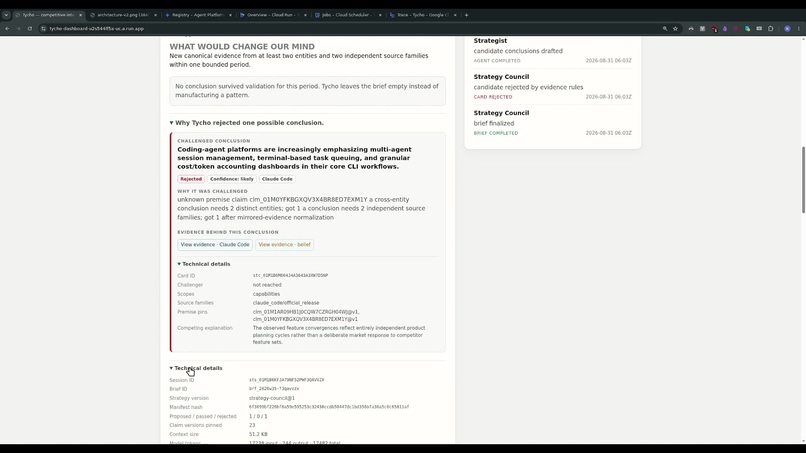Open a new browser tab
The height and width of the screenshot is (453, 806).
466,15
